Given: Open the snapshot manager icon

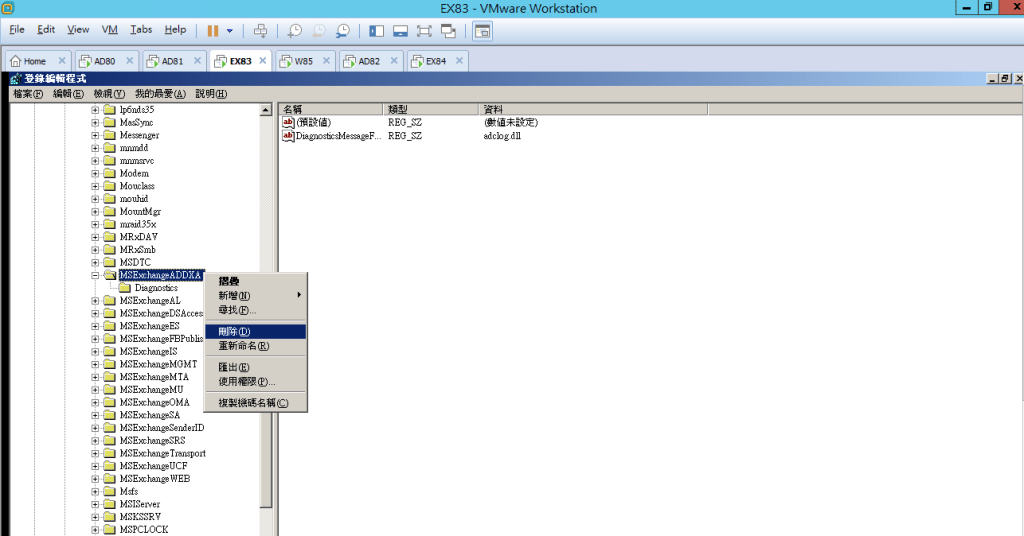Looking at the screenshot, I should pos(343,30).
